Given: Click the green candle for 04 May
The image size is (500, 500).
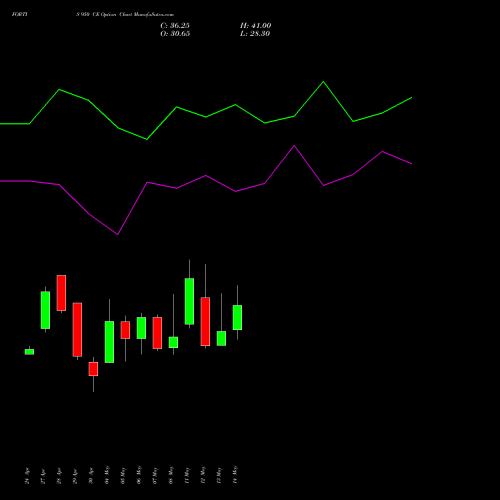Looking at the screenshot, I should pos(109,342).
